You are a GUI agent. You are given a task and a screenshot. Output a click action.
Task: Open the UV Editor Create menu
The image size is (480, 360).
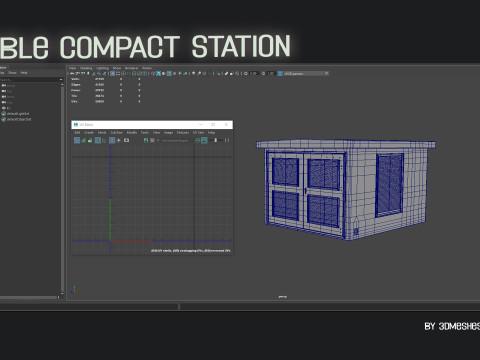click(89, 133)
